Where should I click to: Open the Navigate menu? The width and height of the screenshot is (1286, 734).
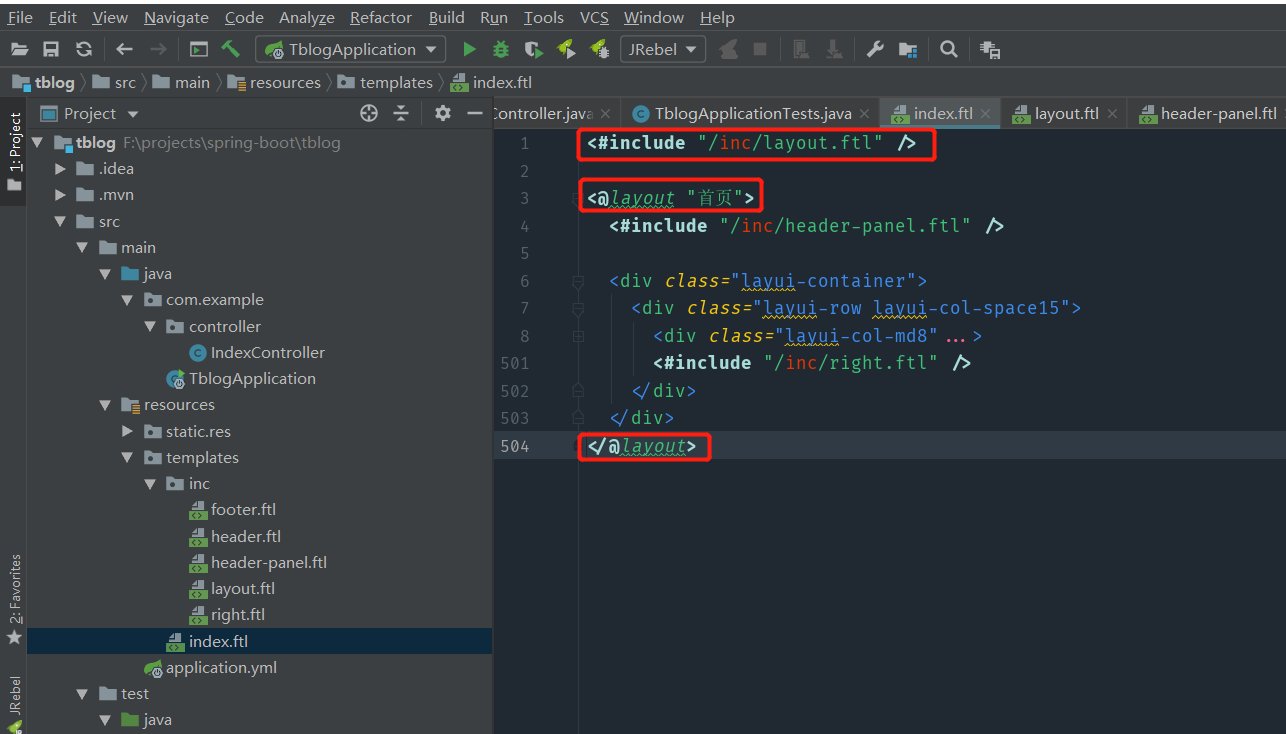pyautogui.click(x=176, y=17)
